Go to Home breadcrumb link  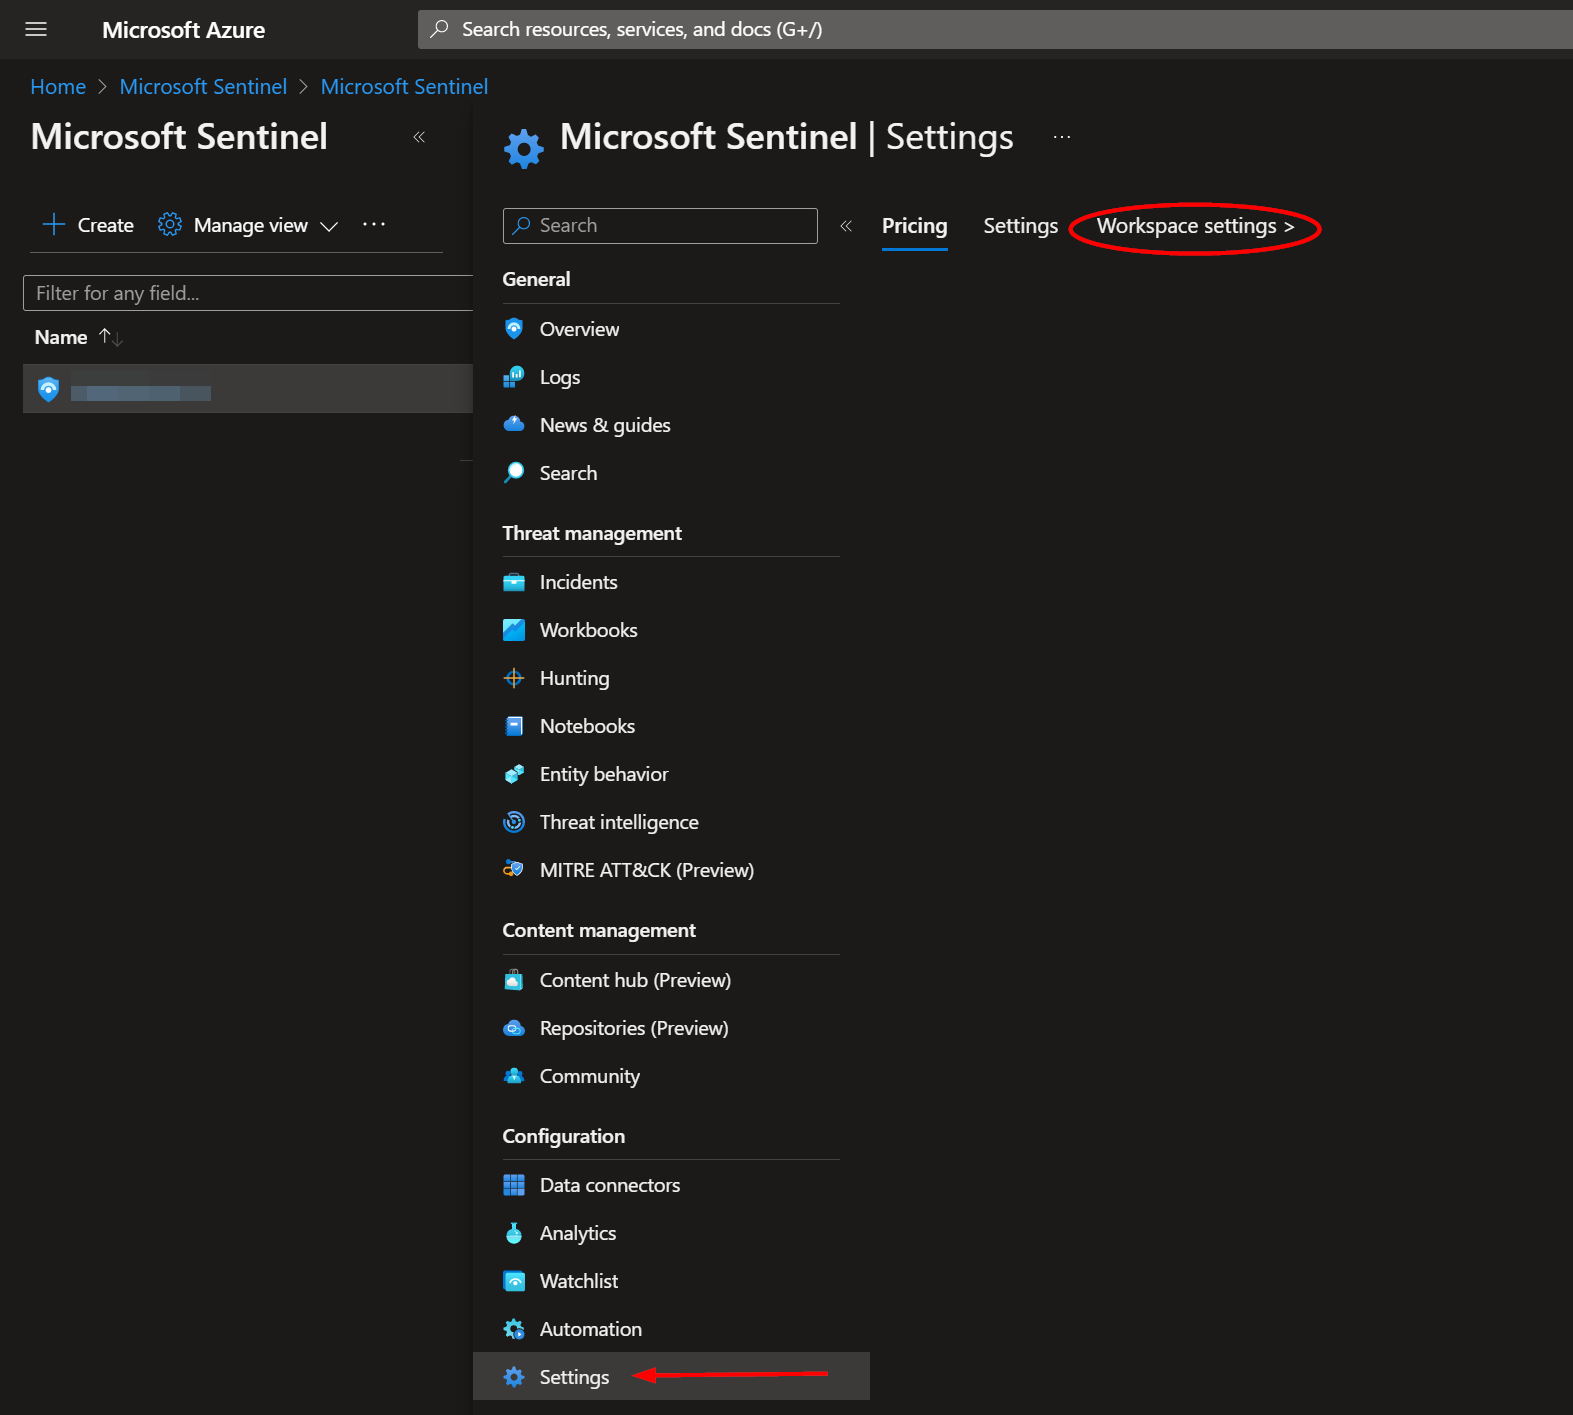[58, 87]
